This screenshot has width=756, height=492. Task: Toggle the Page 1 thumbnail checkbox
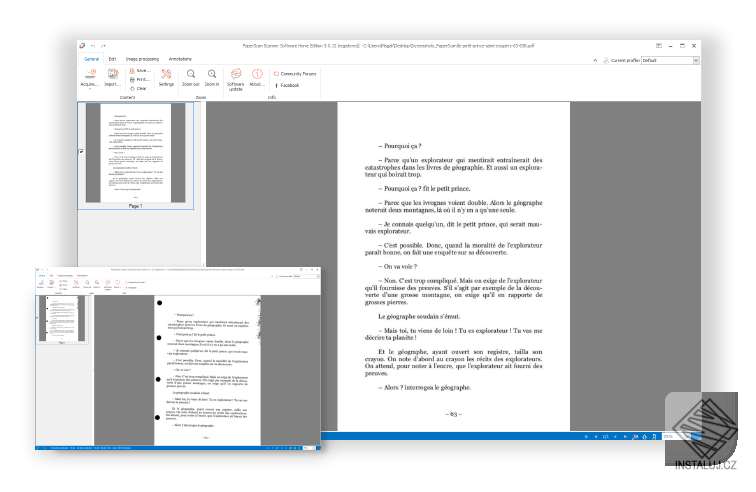(81, 151)
